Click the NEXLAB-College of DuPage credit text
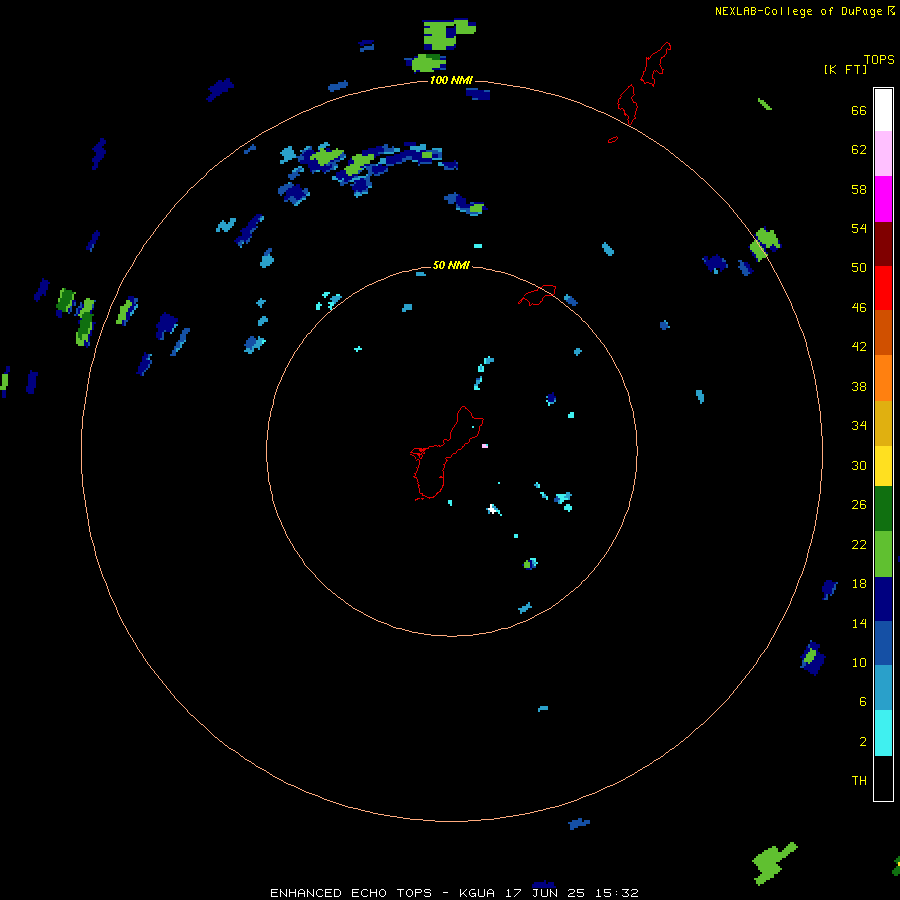This screenshot has width=900, height=900. [798, 11]
